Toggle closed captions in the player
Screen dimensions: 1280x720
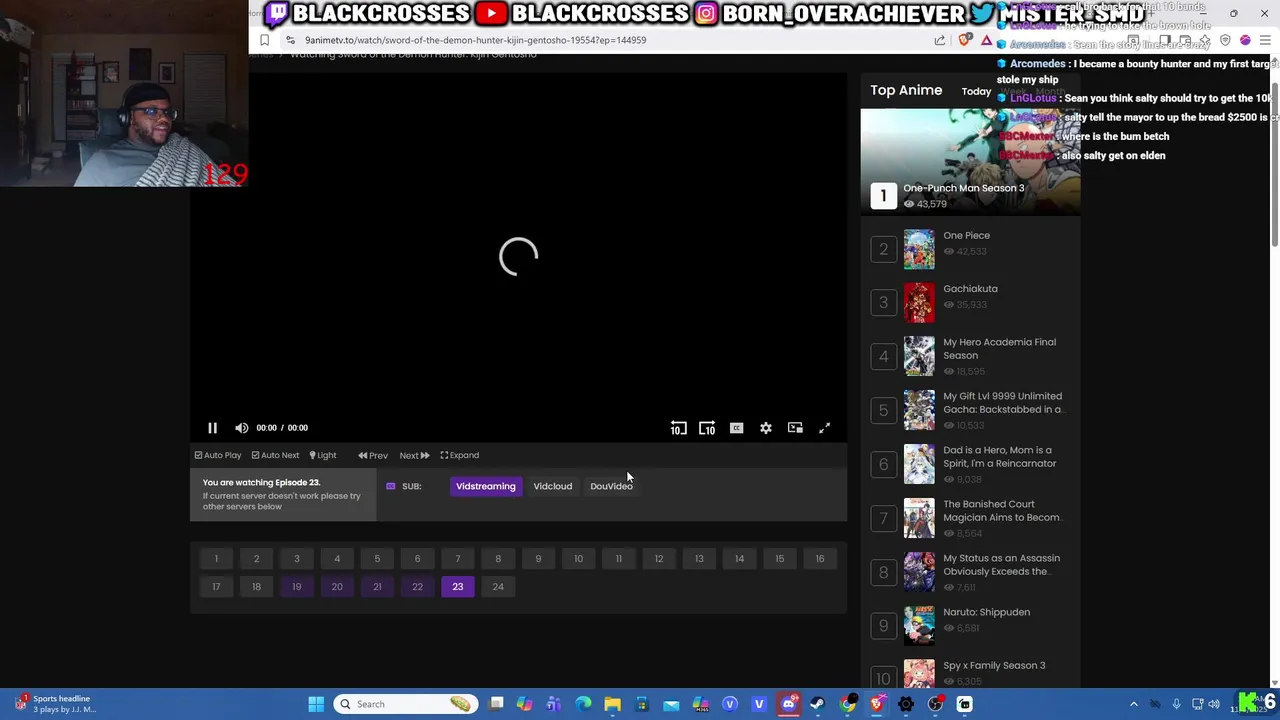(x=736, y=428)
